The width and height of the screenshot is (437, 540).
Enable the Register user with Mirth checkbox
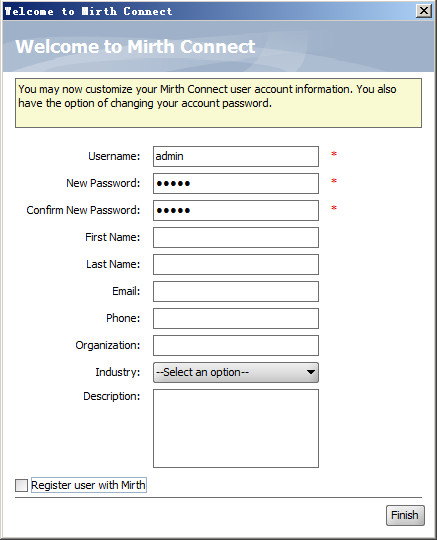21,486
